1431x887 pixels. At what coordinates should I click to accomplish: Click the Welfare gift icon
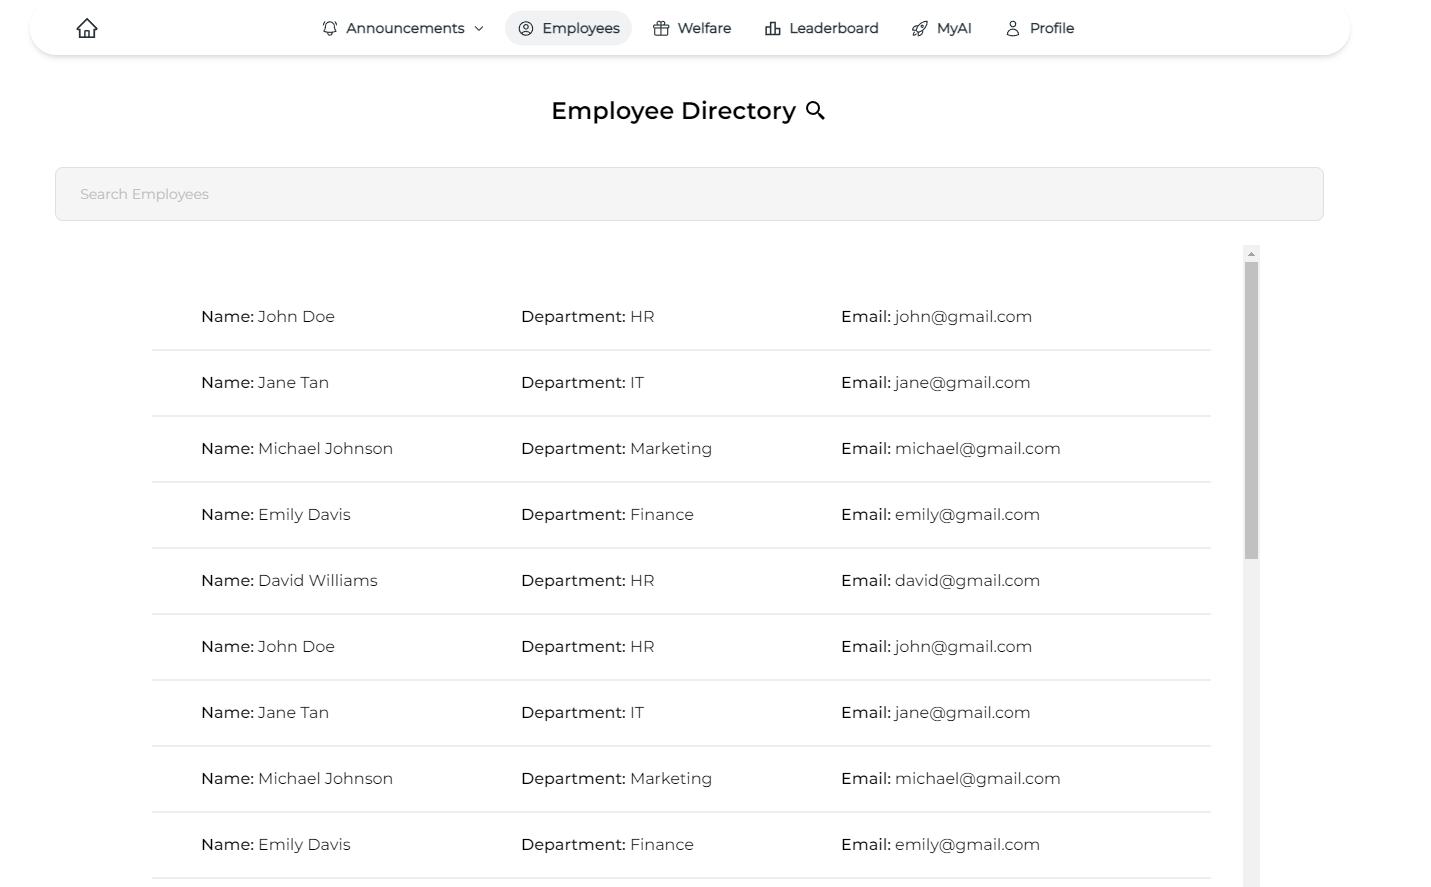point(661,28)
